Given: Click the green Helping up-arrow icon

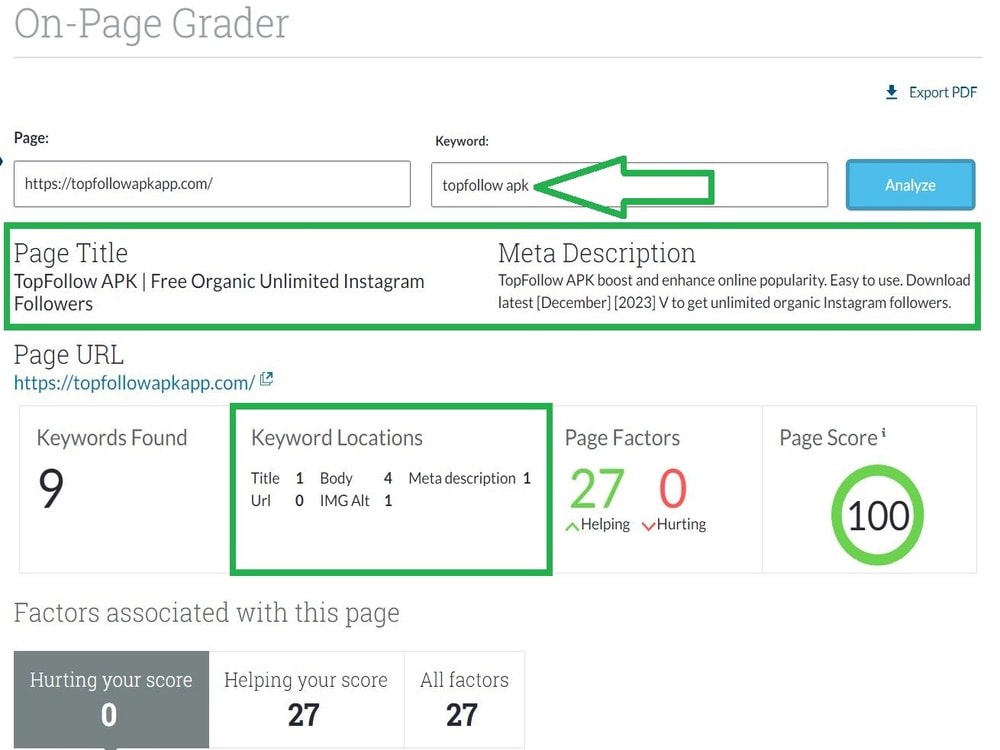Looking at the screenshot, I should pos(572,526).
